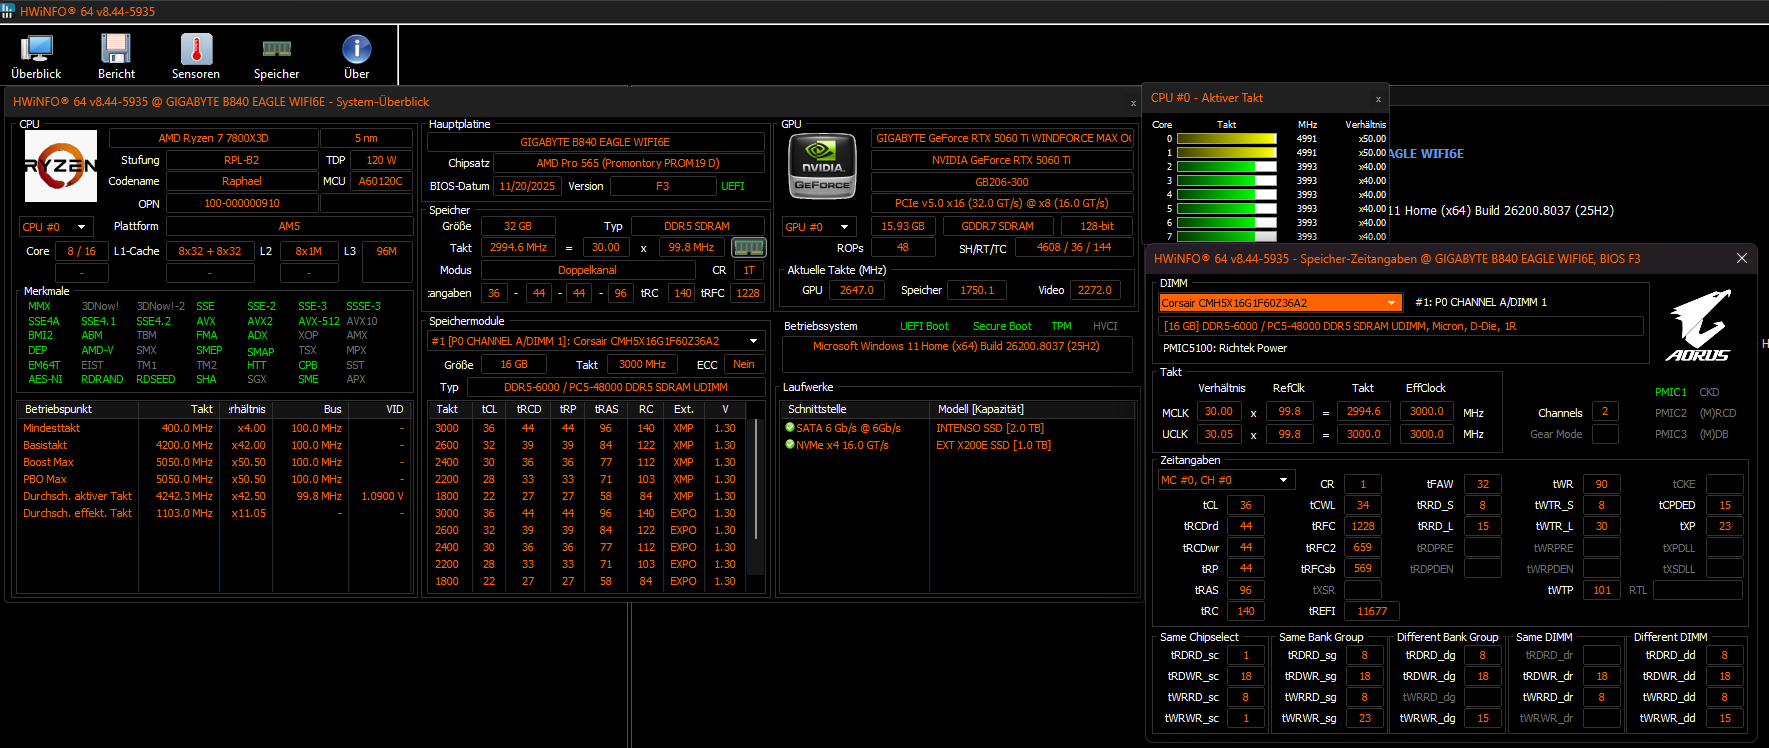The width and height of the screenshot is (1769, 748).
Task: Click the NVIDIA GeForce logo image
Action: pos(822,165)
